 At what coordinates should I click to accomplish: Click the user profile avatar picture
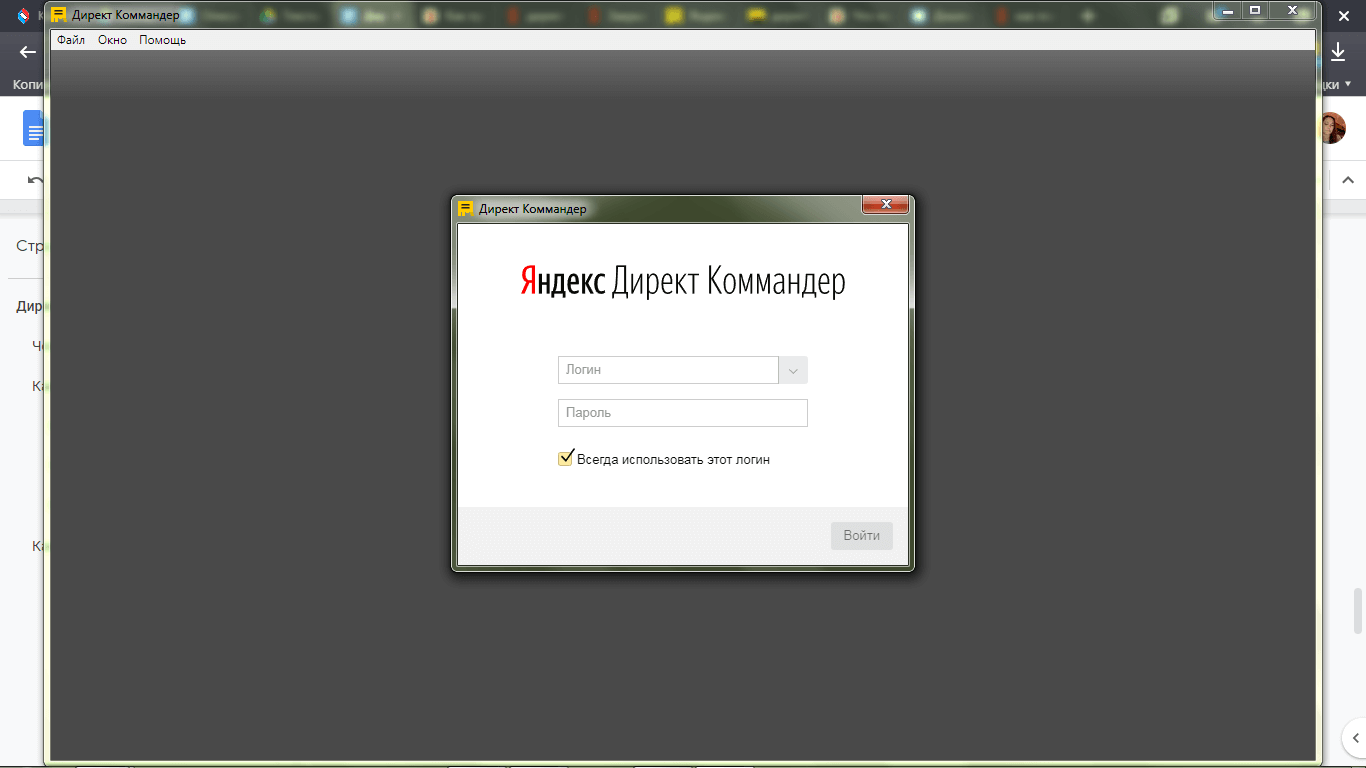coord(1334,127)
